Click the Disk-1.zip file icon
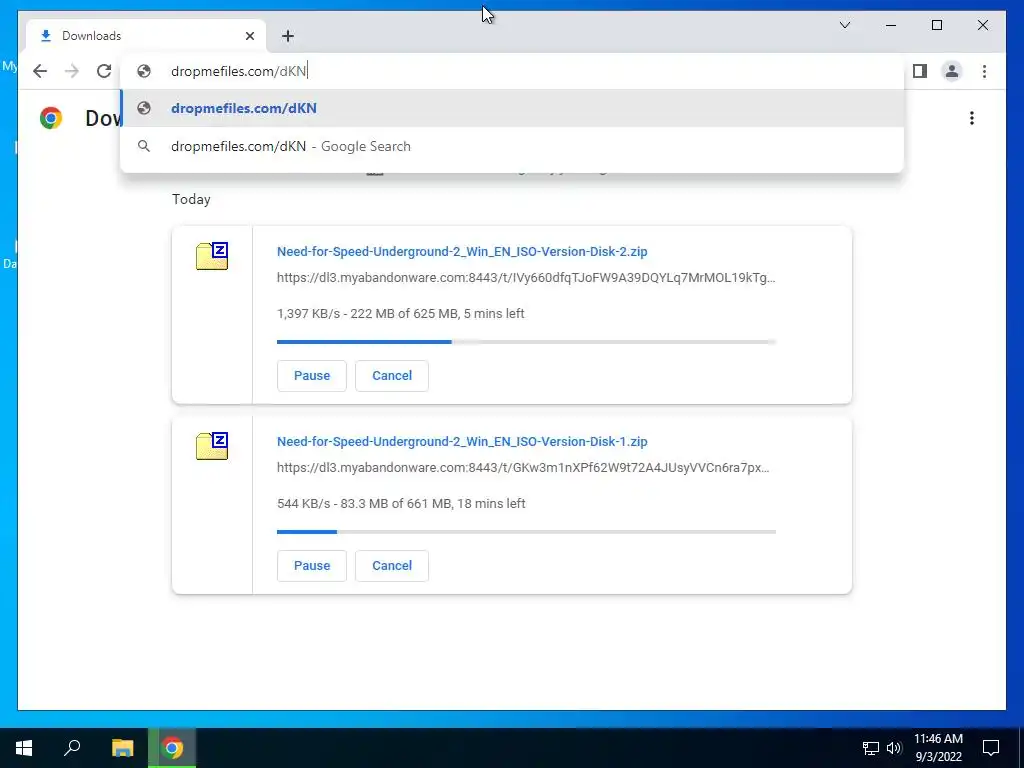The width and height of the screenshot is (1024, 768). click(x=212, y=446)
